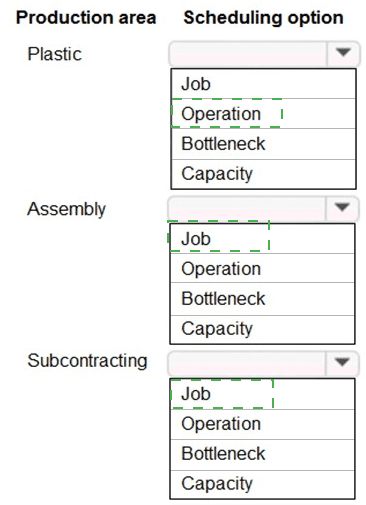This screenshot has width=366, height=505.
Task: Choose Job for the Subcontracting area
Action: [262, 394]
